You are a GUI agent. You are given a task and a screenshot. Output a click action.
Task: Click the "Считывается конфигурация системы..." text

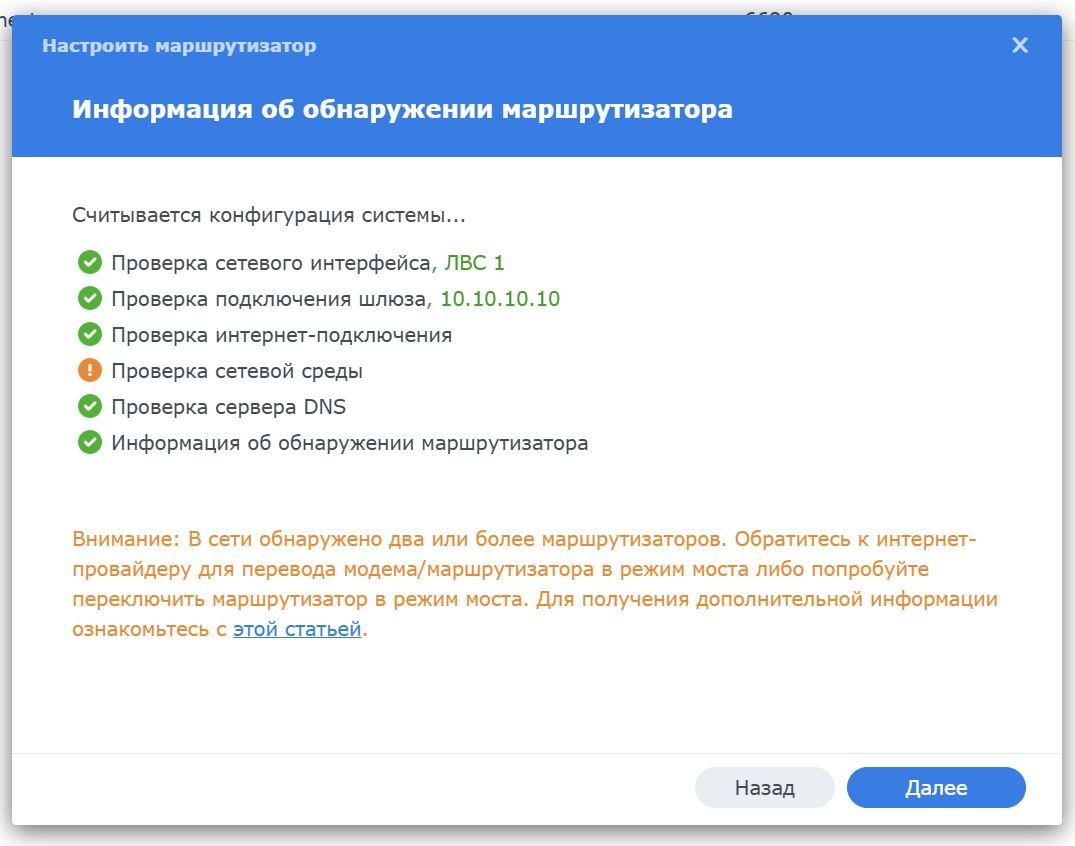[269, 215]
